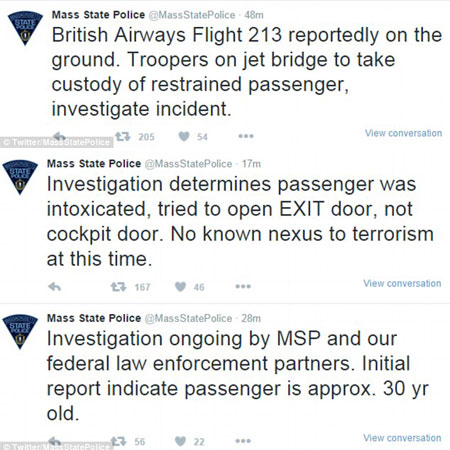Viewport: 450px width, 450px height.
Task: Like the tweet with 54 likes
Action: (x=184, y=136)
